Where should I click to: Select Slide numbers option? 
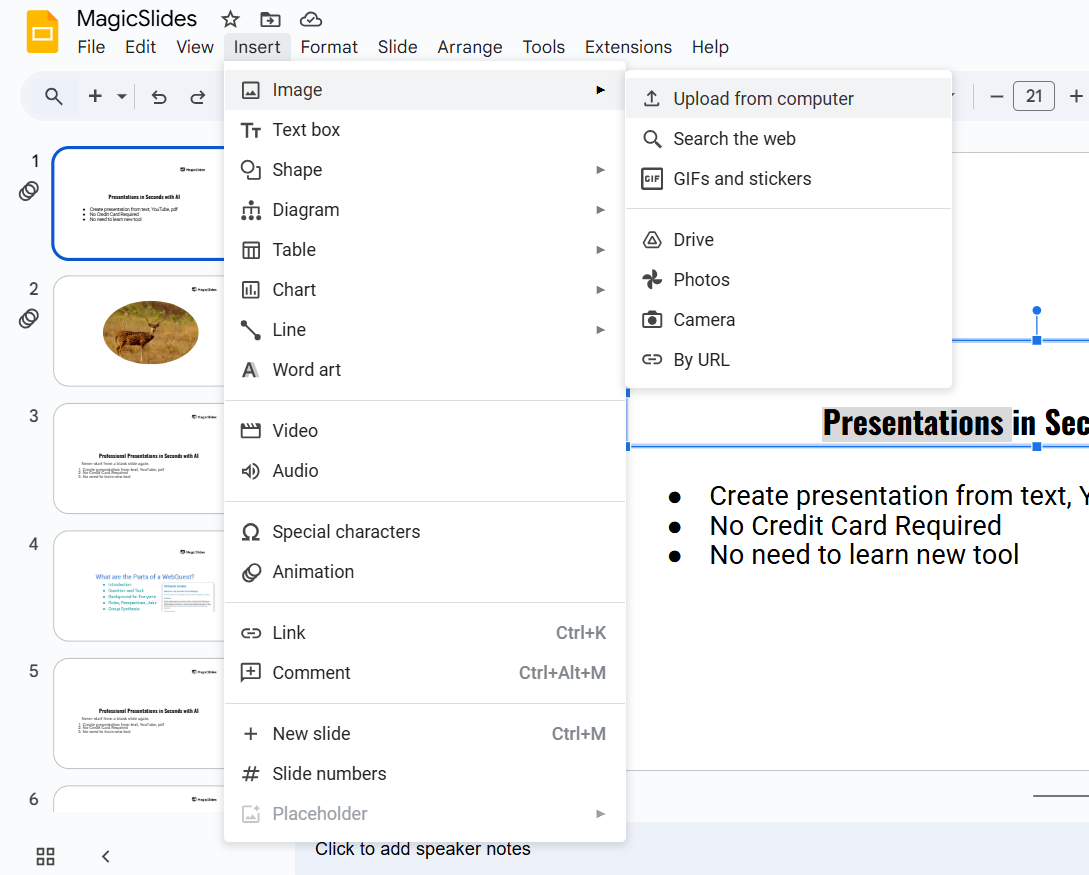(x=425, y=774)
